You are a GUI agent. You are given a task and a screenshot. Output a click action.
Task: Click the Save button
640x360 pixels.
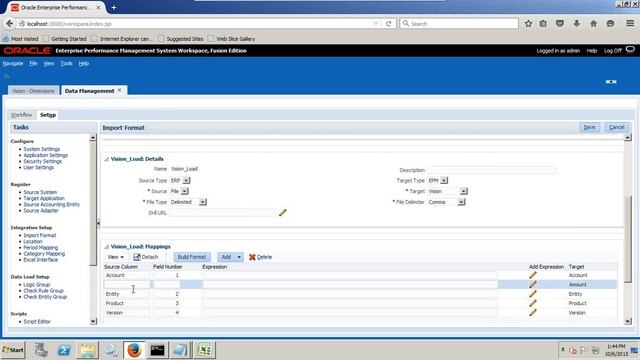pyautogui.click(x=589, y=127)
